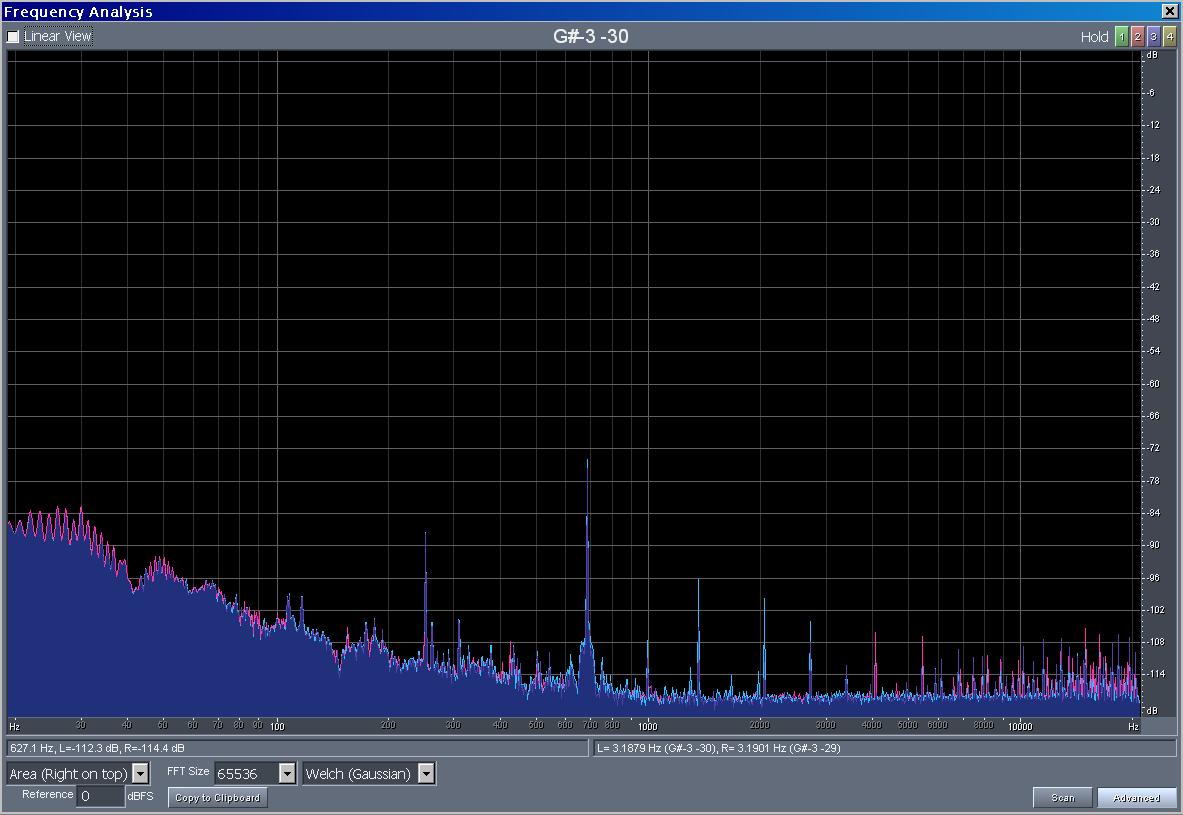
Task: Click the -6 dB scale label
Action: pyautogui.click(x=1151, y=93)
